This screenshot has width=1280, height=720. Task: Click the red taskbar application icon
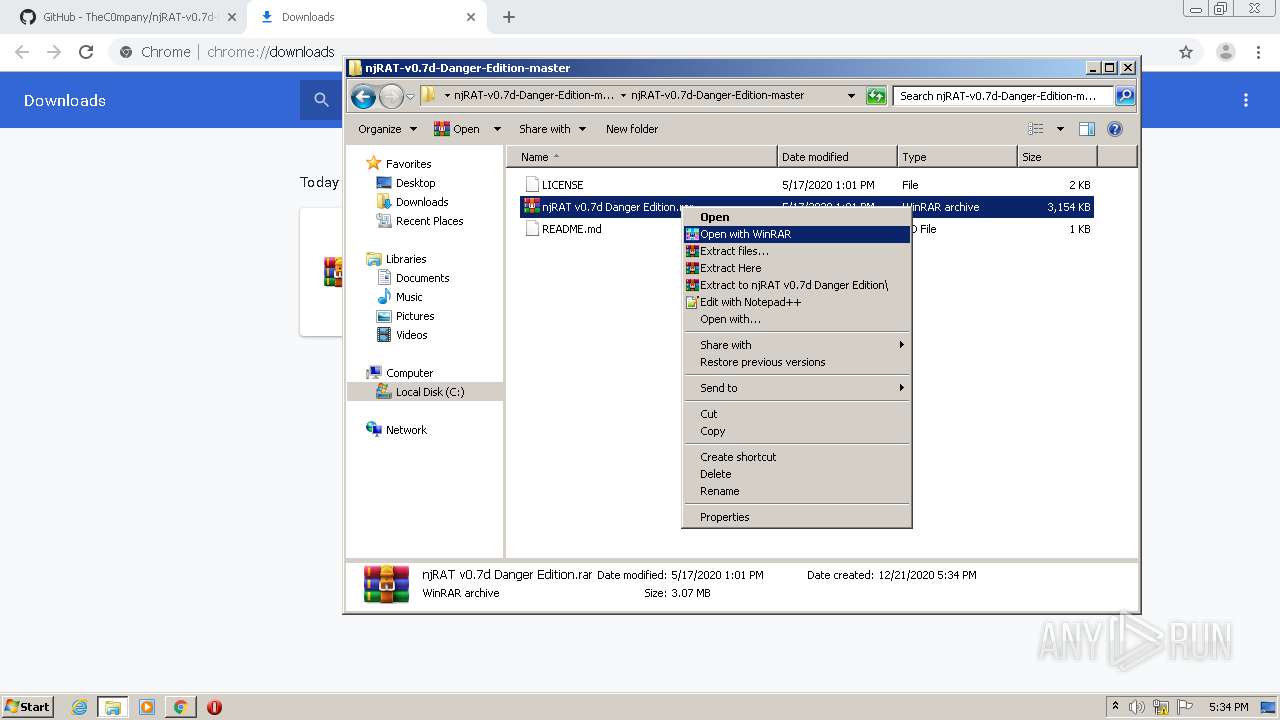click(x=214, y=707)
